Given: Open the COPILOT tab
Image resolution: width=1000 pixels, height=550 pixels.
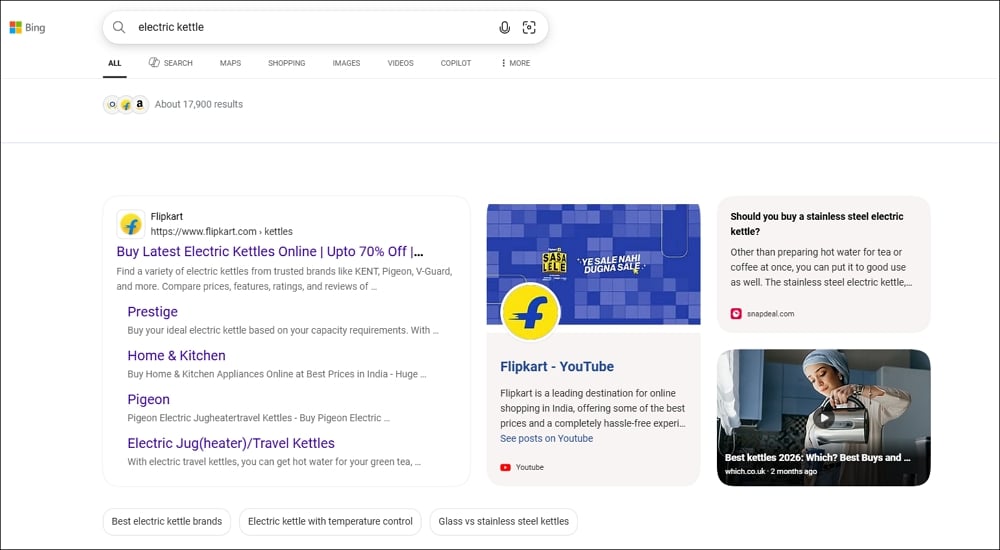Looking at the screenshot, I should (455, 63).
